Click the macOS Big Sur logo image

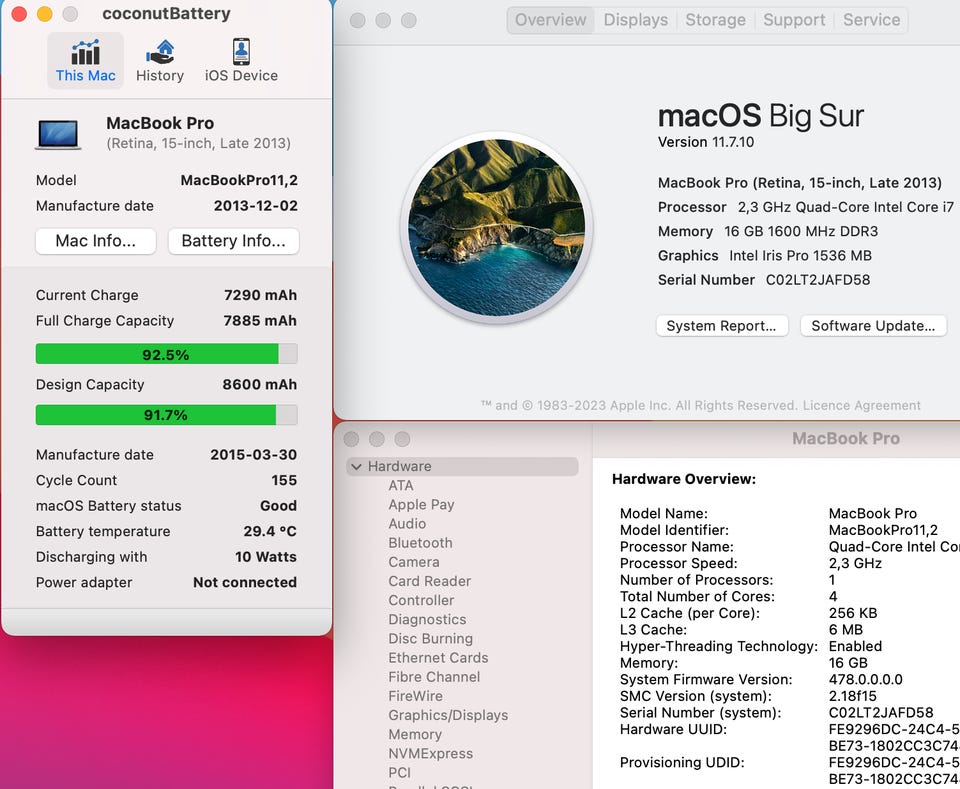497,228
